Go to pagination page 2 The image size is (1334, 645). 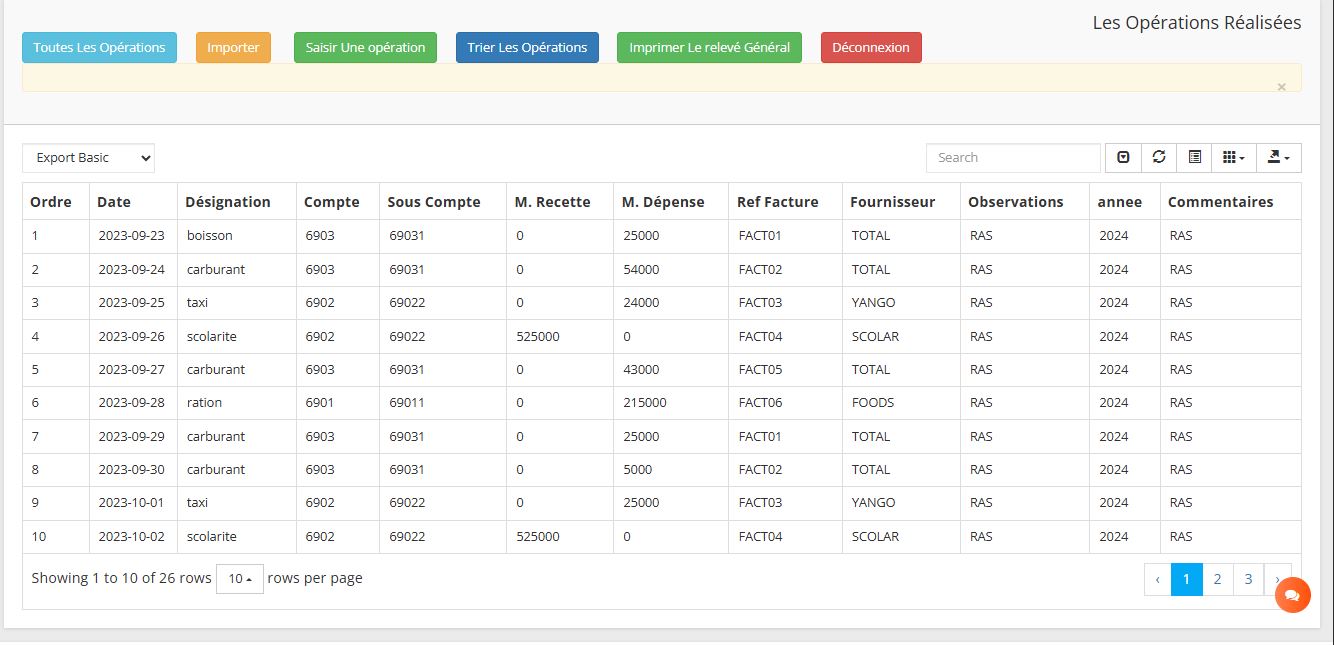pyautogui.click(x=1217, y=579)
